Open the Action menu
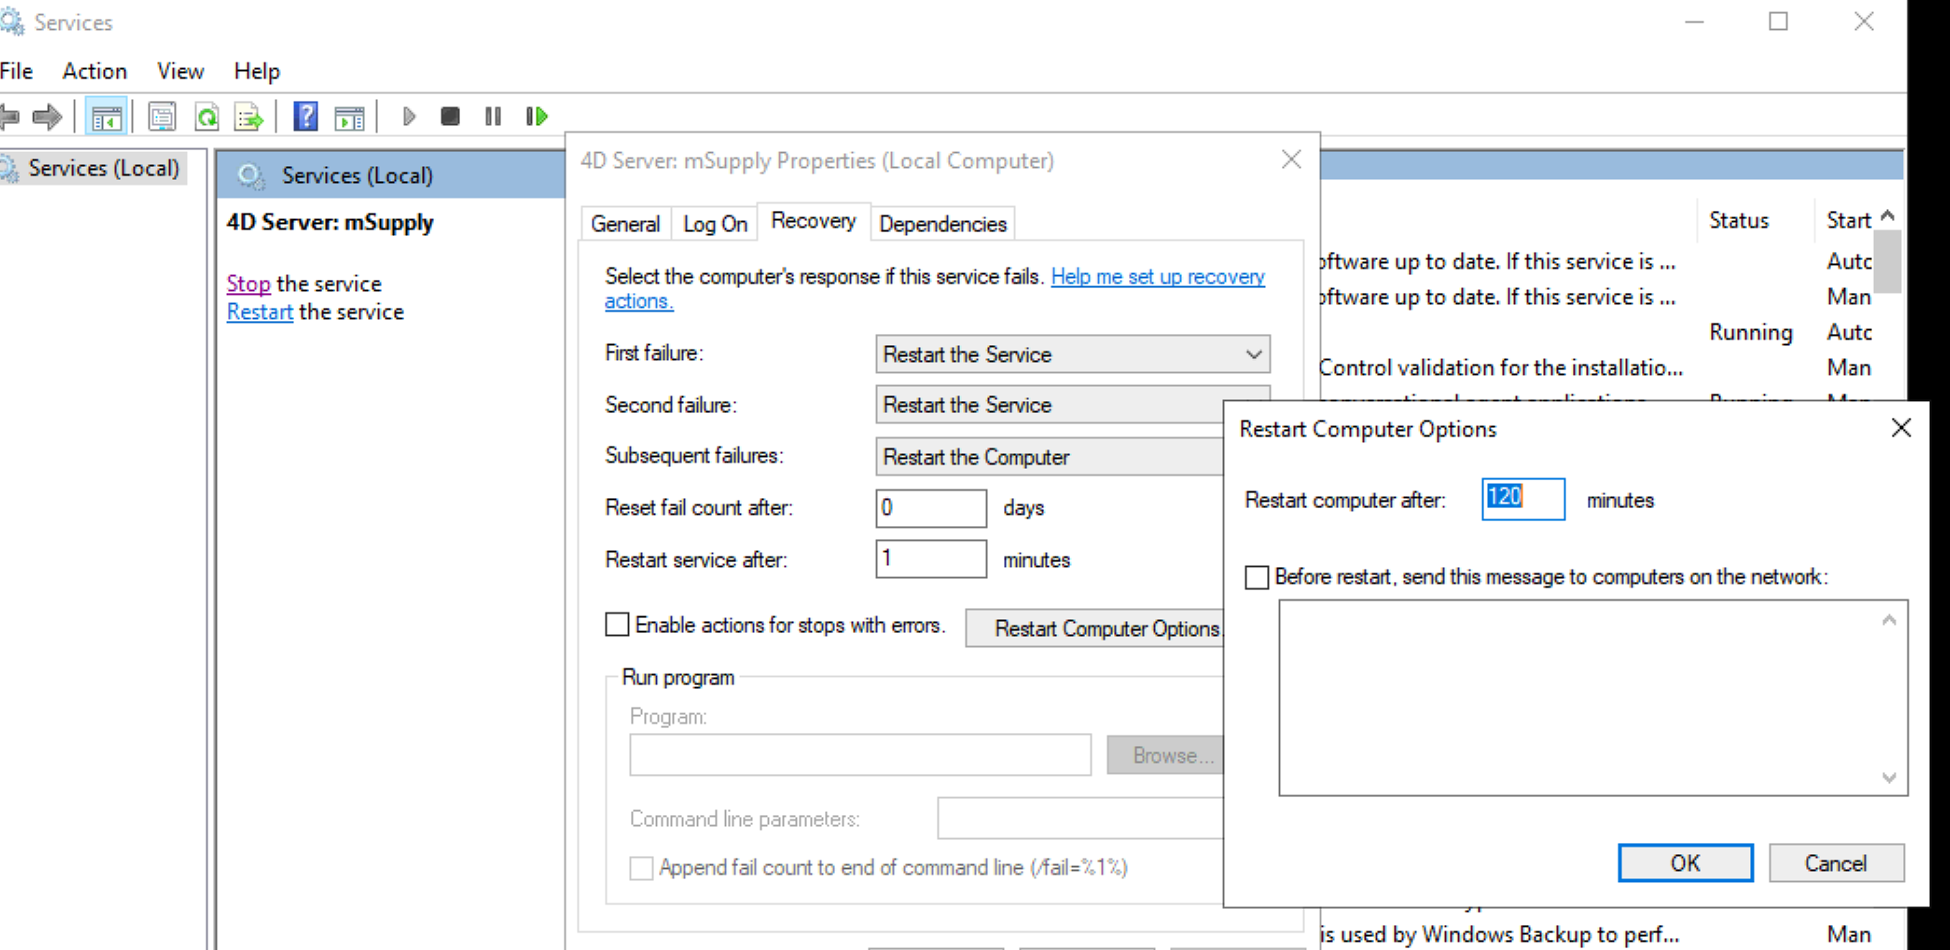 (x=94, y=71)
